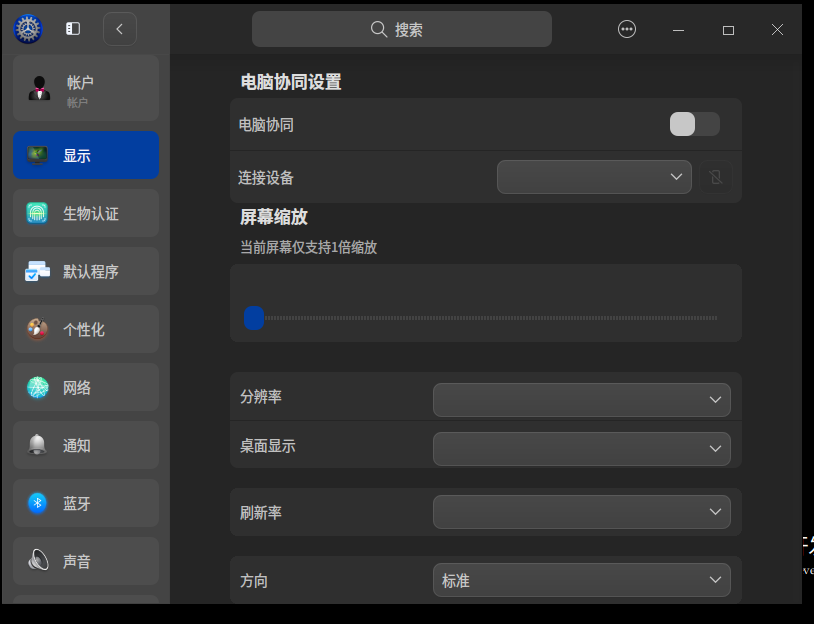Open the 蓝牙 Bluetooth settings icon
Image resolution: width=814 pixels, height=624 pixels.
pyautogui.click(x=36, y=502)
